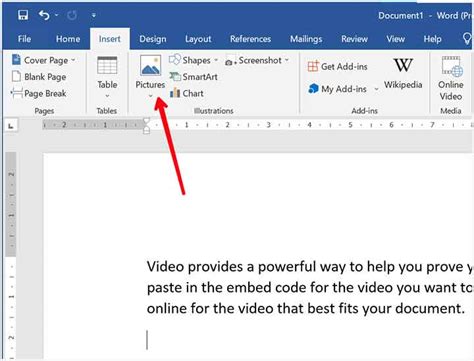Switch to the References tab
The width and height of the screenshot is (474, 361).
tap(250, 39)
